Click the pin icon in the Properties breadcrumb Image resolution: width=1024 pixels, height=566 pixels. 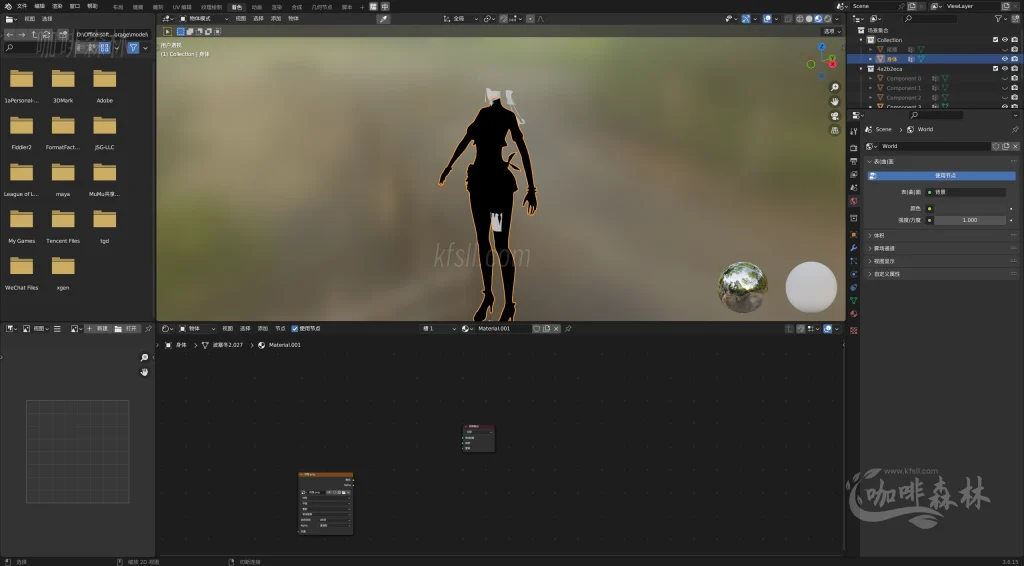click(1014, 129)
